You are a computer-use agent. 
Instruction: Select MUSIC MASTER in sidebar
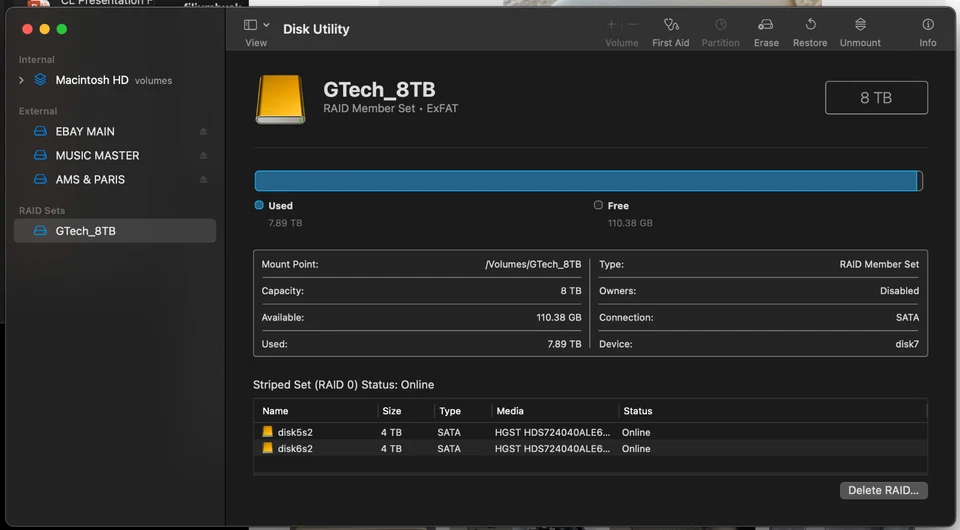(x=114, y=155)
